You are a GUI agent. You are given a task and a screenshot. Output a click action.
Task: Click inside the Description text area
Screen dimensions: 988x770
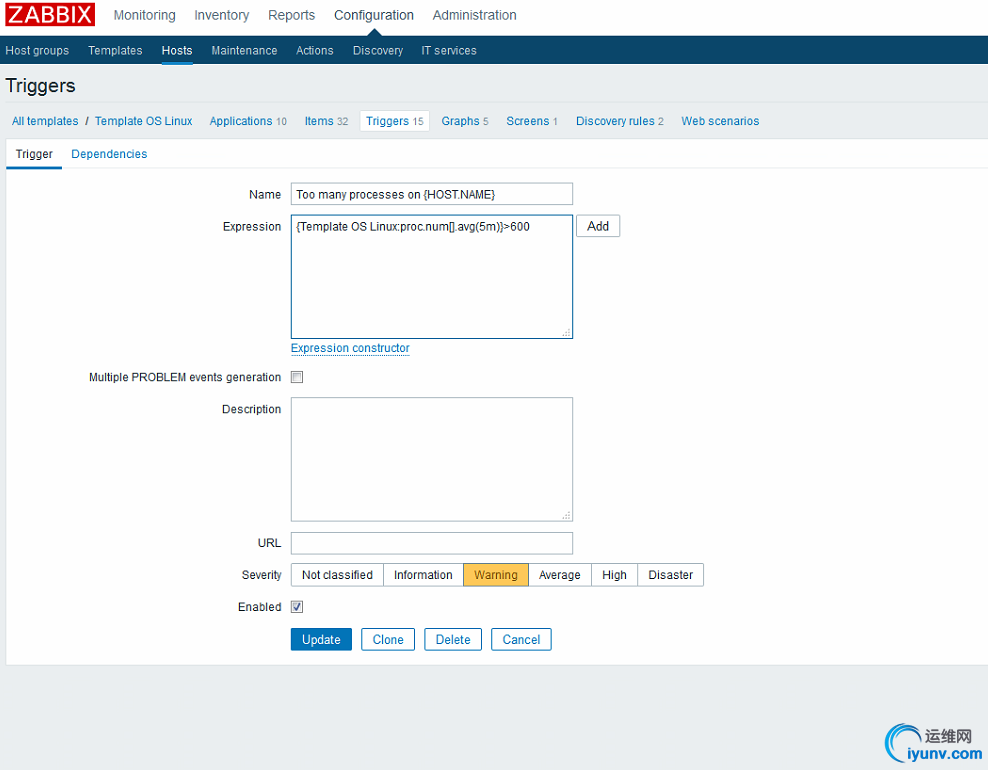(432, 459)
